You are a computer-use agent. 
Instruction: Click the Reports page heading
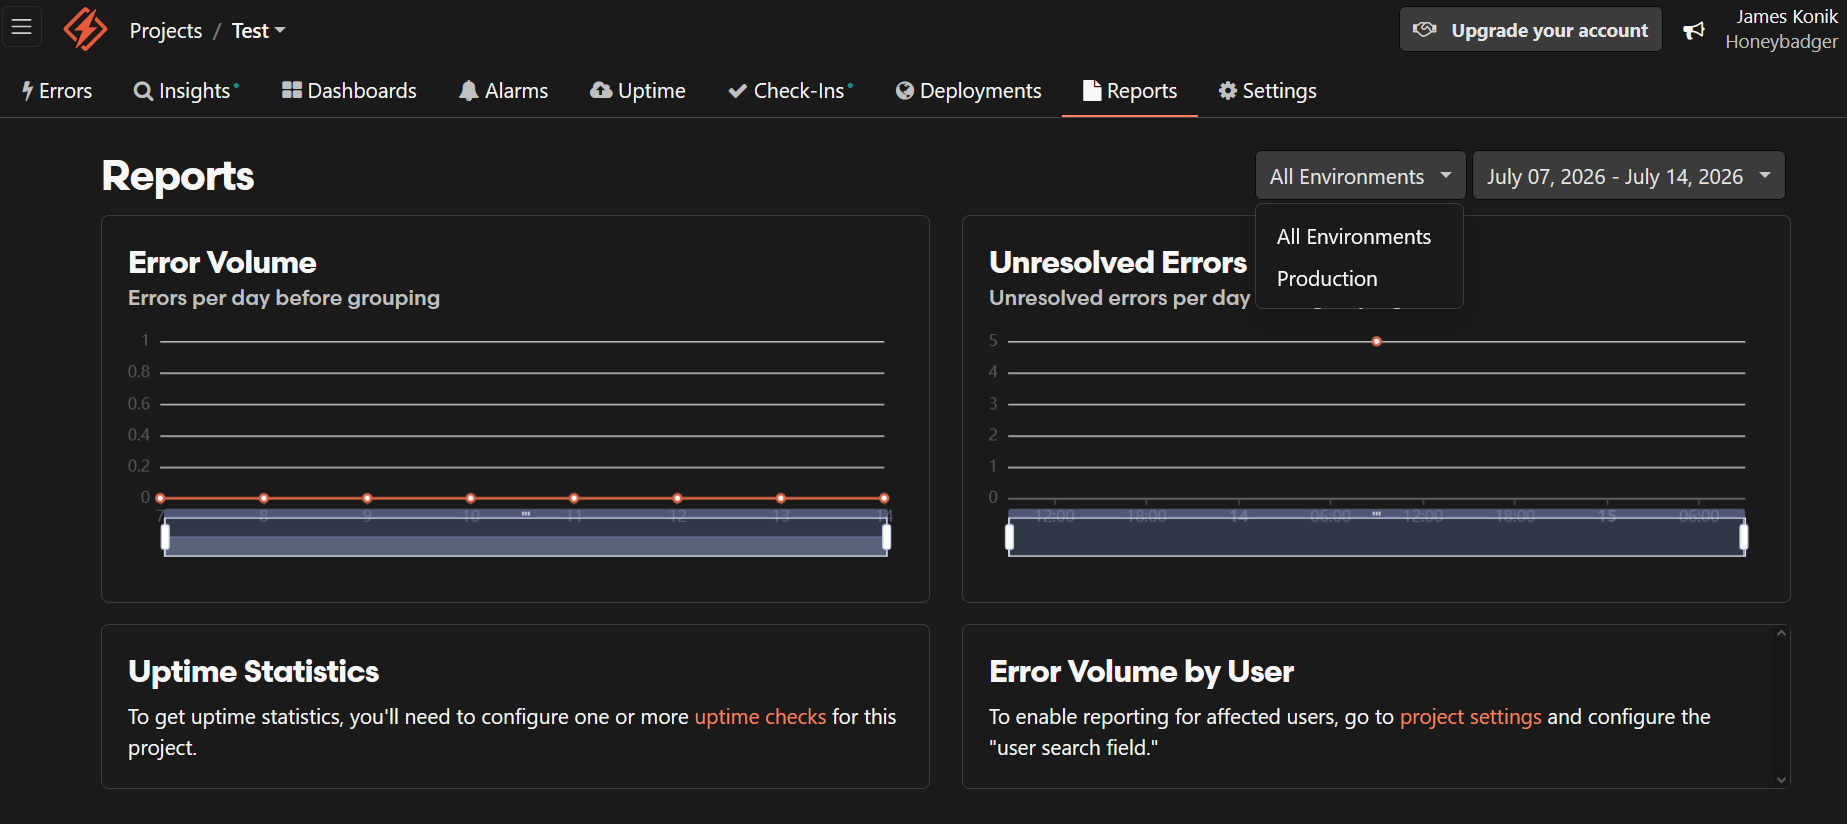coord(178,176)
